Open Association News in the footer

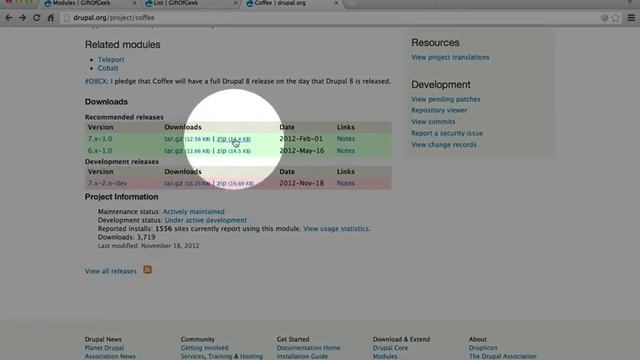(110, 356)
